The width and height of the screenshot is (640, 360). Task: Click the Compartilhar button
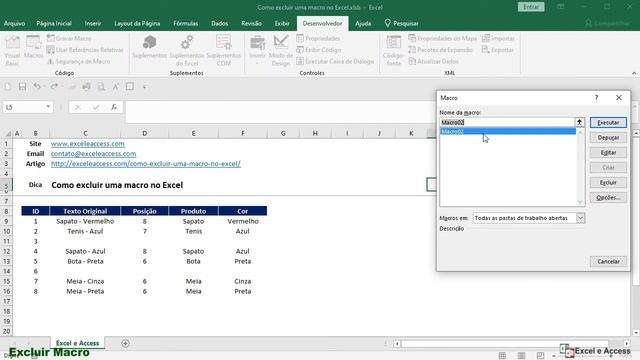[x=607, y=24]
